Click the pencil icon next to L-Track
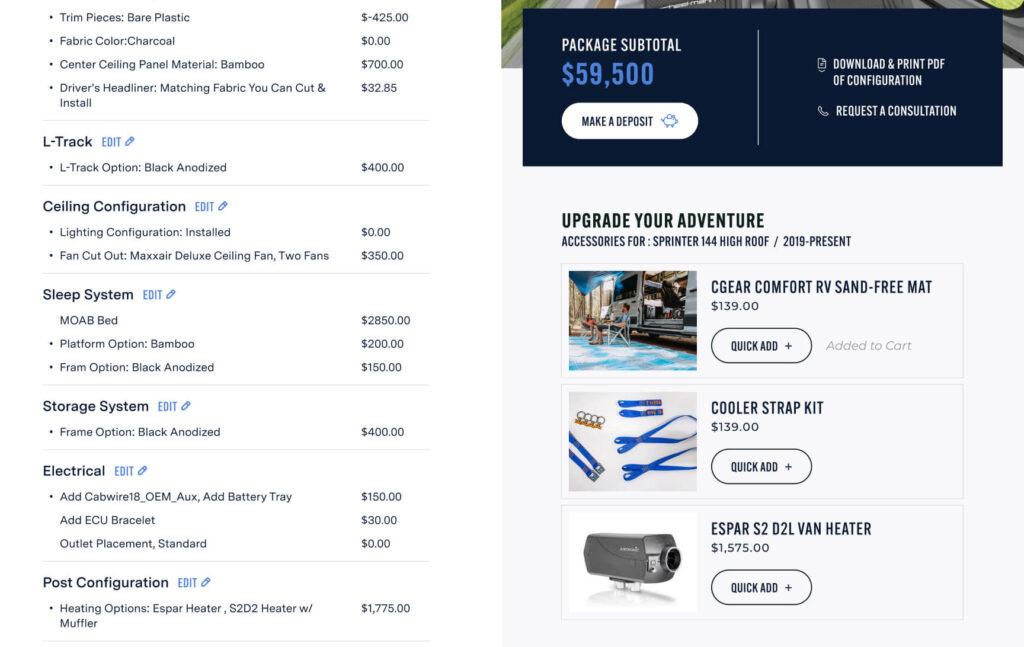 130,142
